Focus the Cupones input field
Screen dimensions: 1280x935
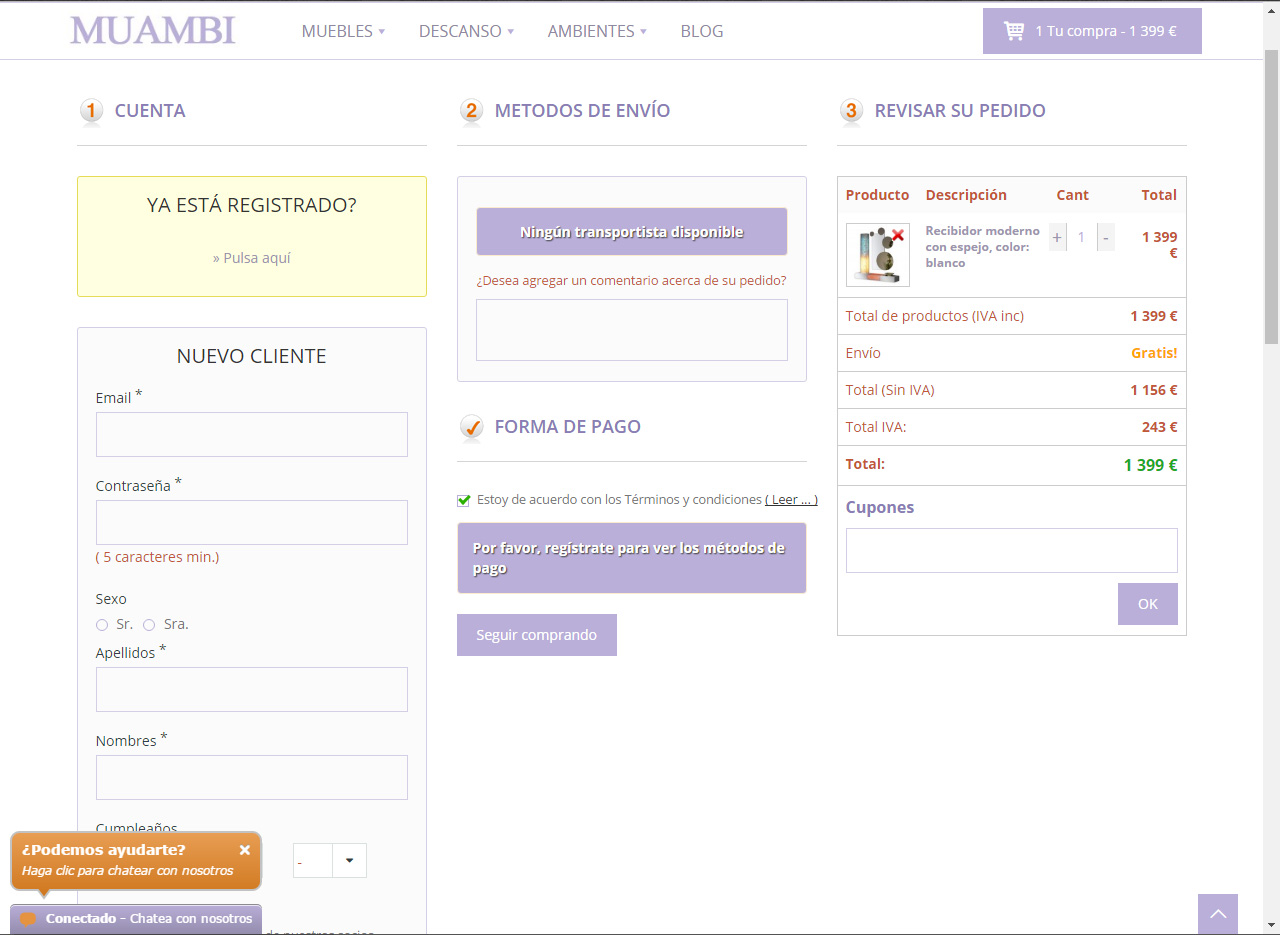click(x=1012, y=551)
